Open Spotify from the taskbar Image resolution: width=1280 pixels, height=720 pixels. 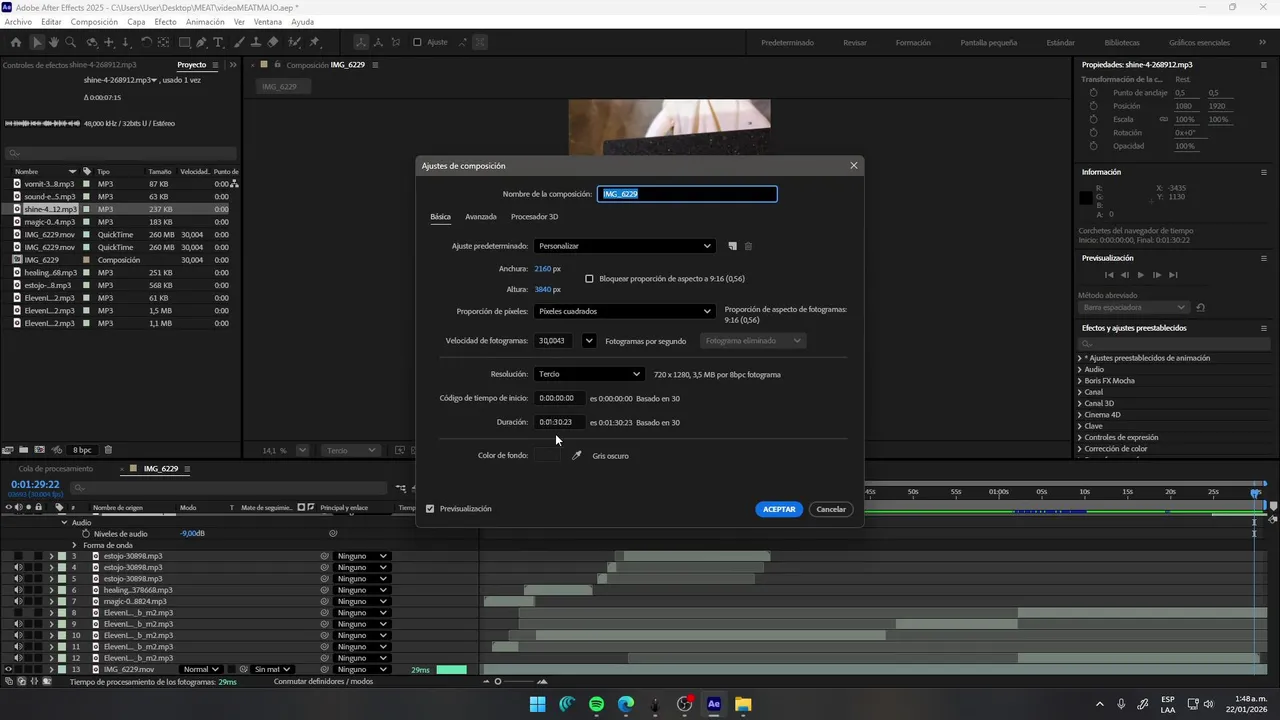596,704
